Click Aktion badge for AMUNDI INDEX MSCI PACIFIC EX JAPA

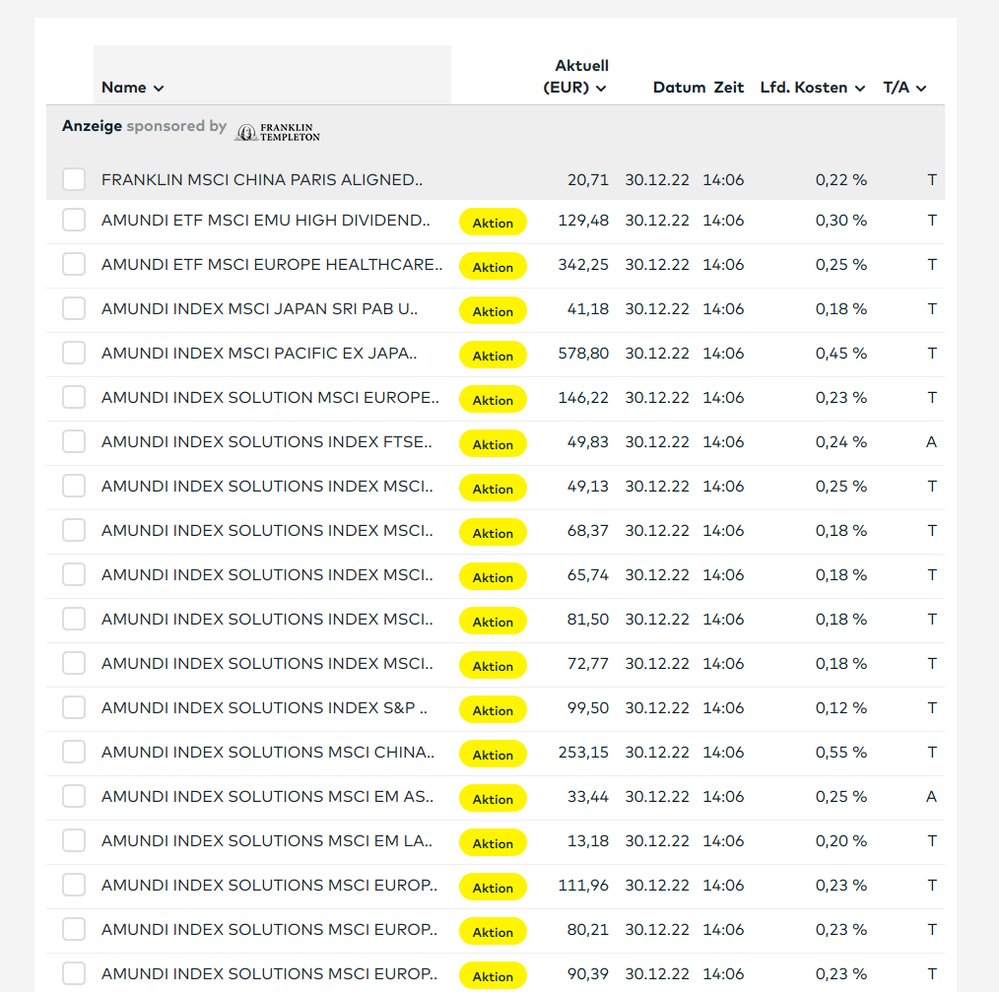(x=493, y=355)
